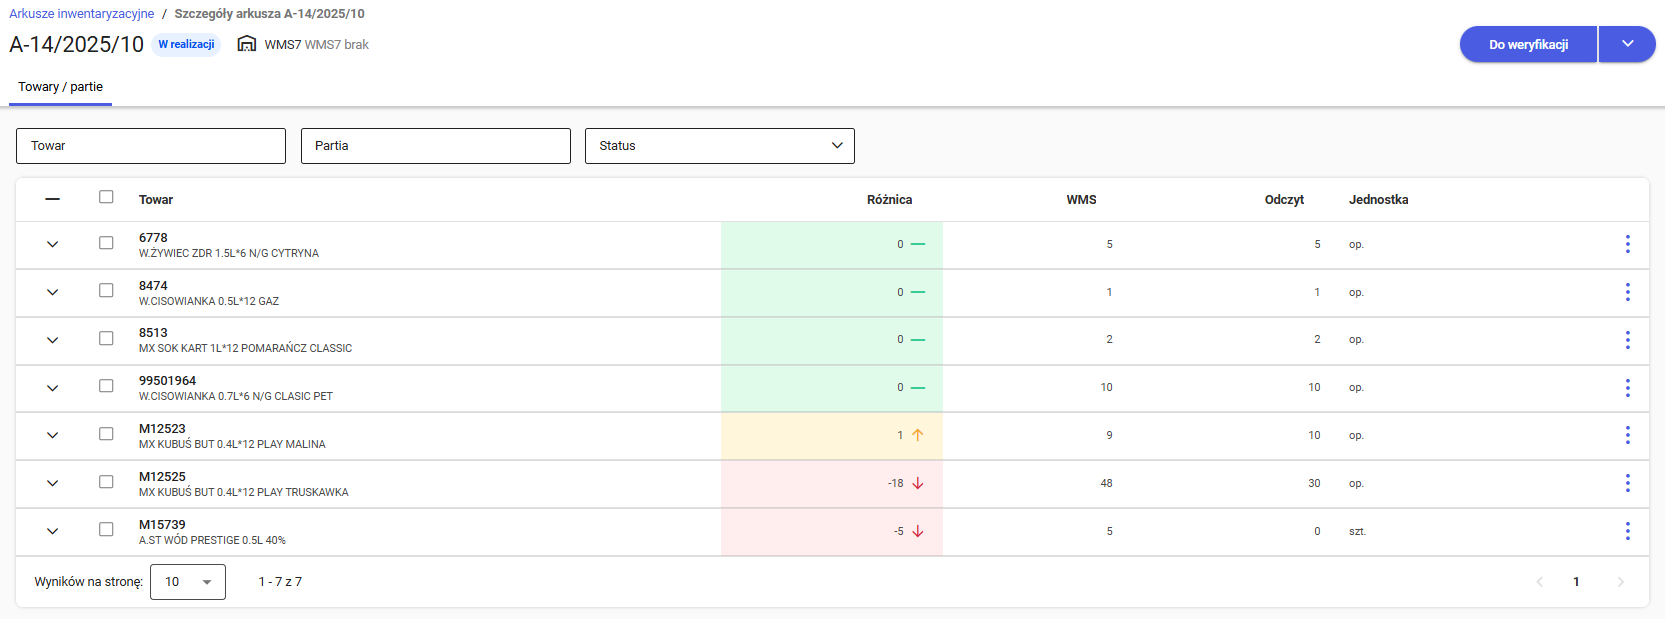Open three-dot menu for item 99501964
This screenshot has width=1665, height=619.
(1627, 387)
